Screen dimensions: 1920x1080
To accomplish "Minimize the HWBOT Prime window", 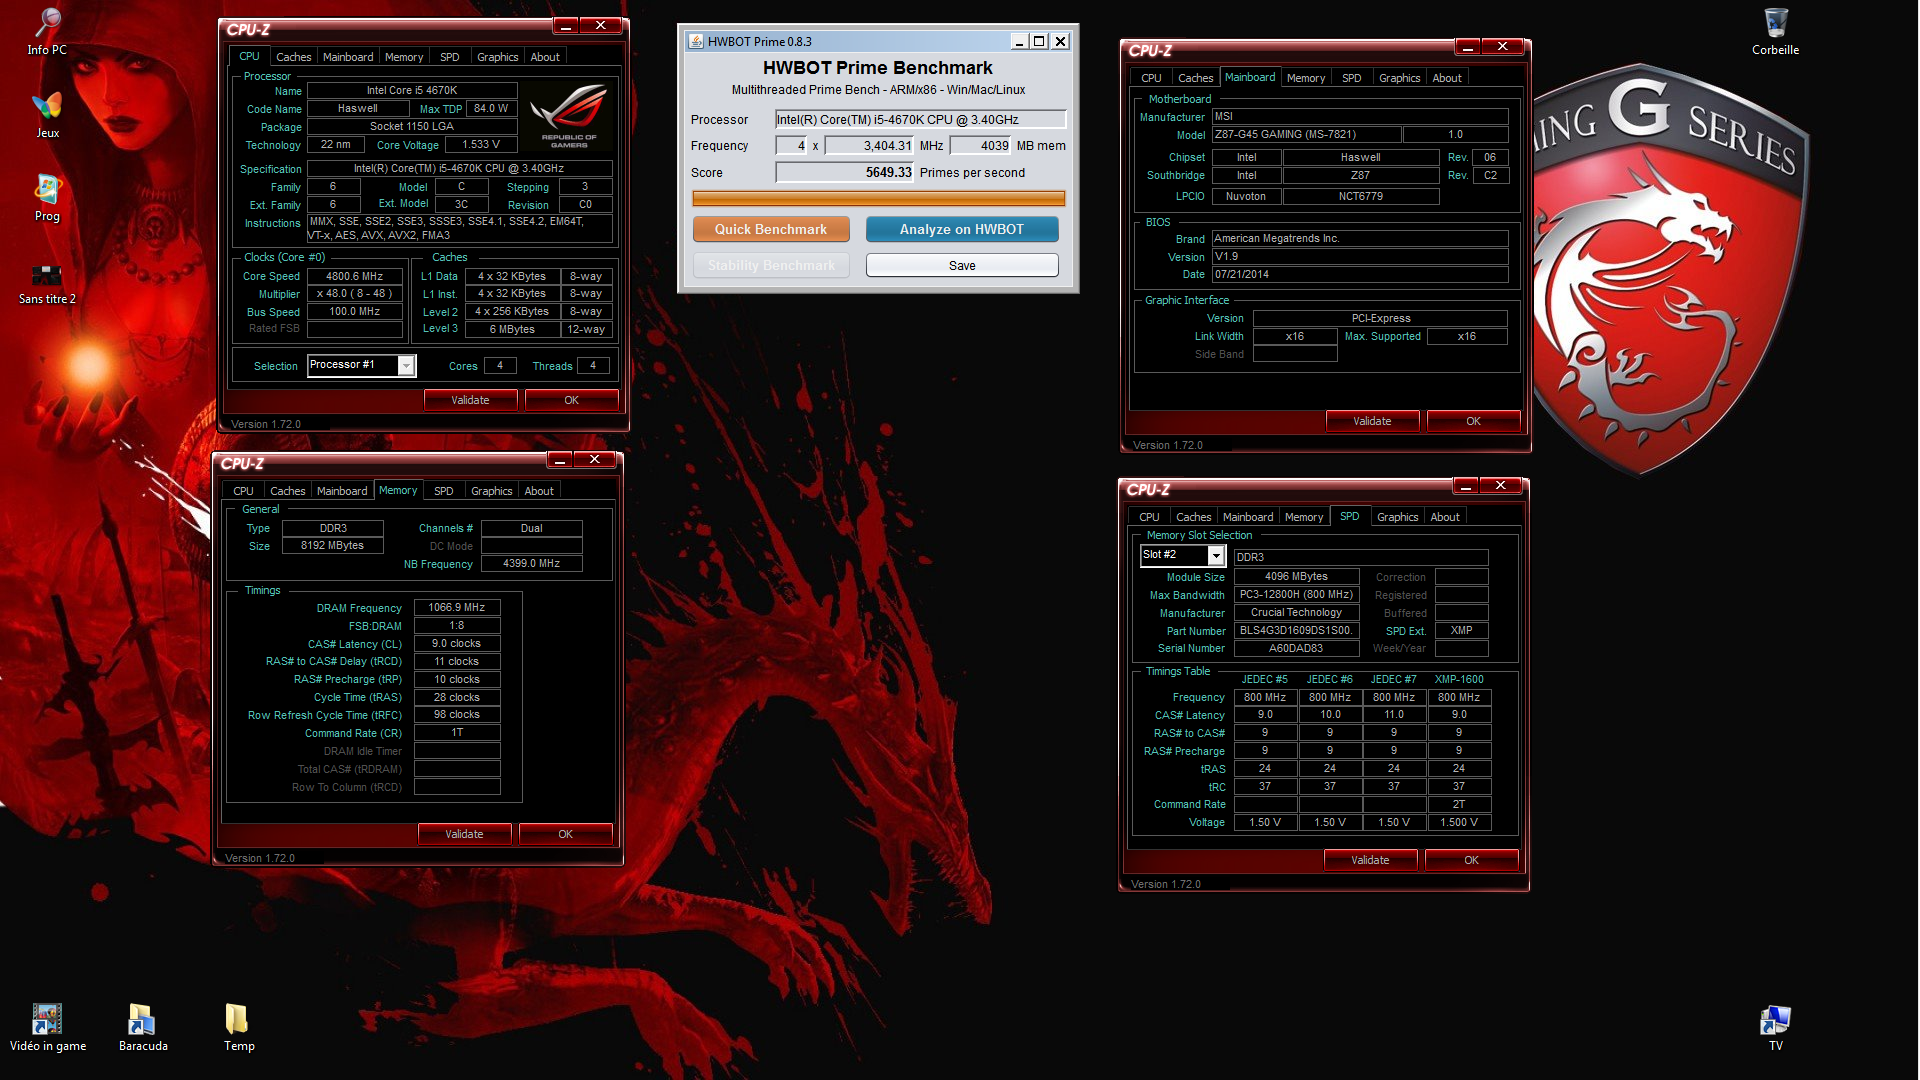I will tap(1018, 41).
